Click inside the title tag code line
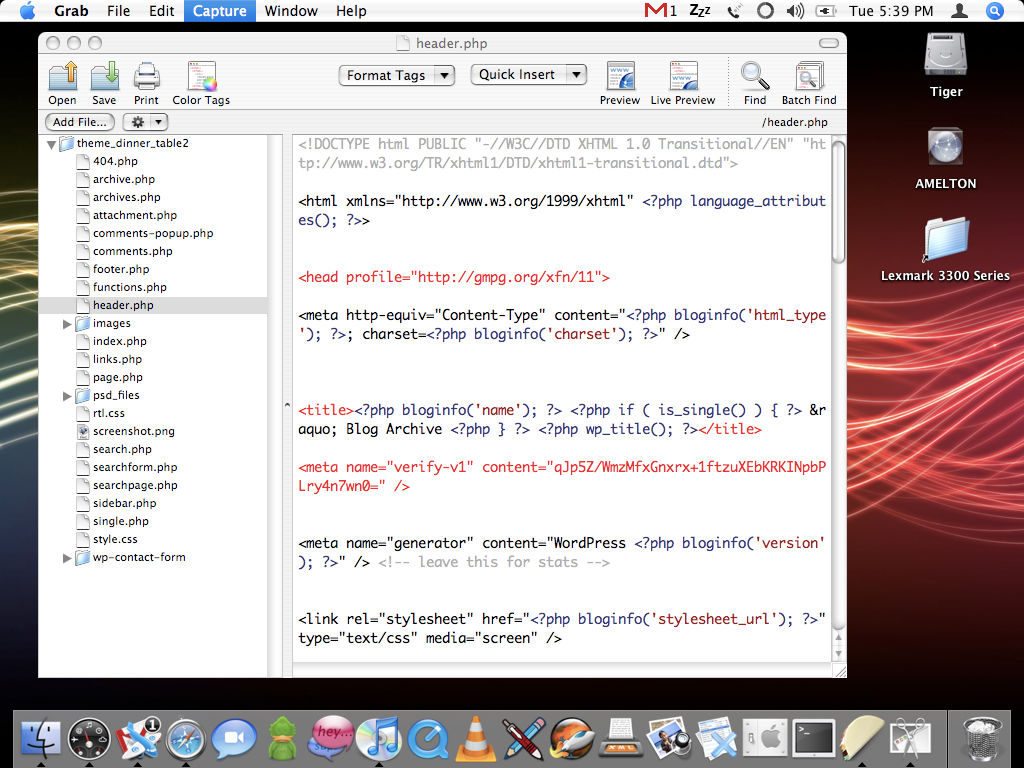Viewport: 1024px width, 768px height. pos(562,420)
